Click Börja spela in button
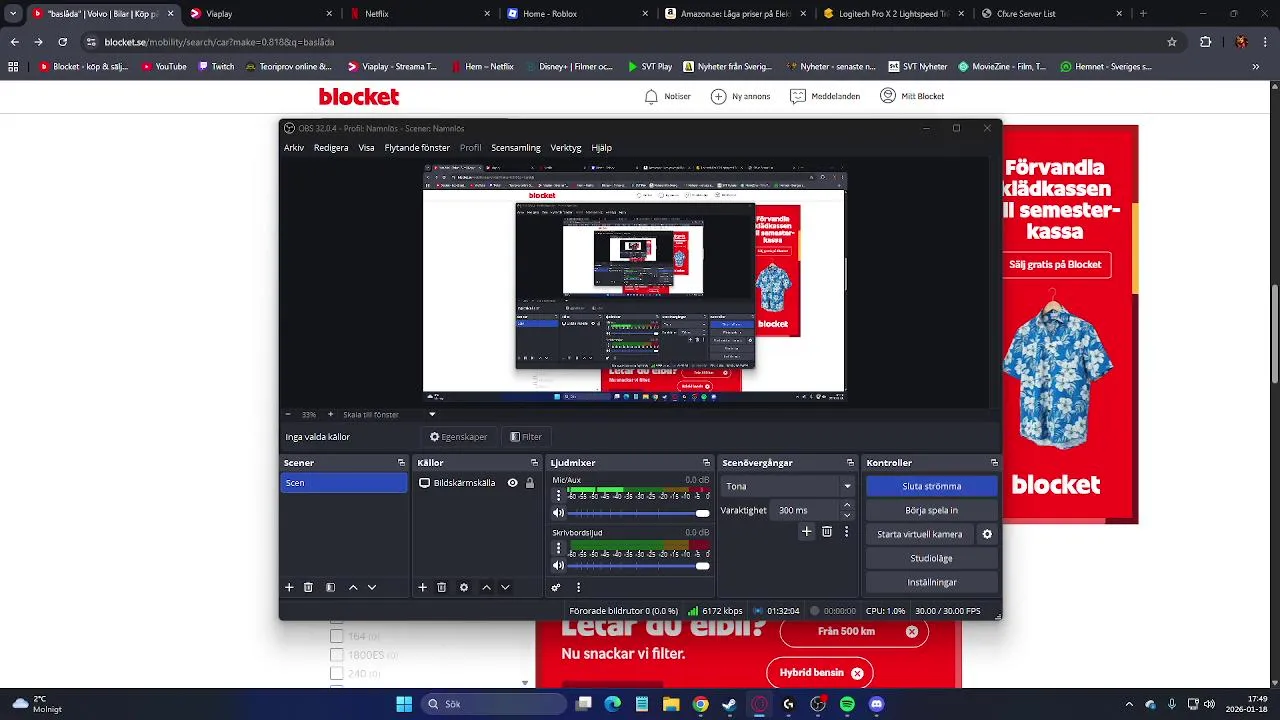Image resolution: width=1280 pixels, height=720 pixels. (931, 510)
